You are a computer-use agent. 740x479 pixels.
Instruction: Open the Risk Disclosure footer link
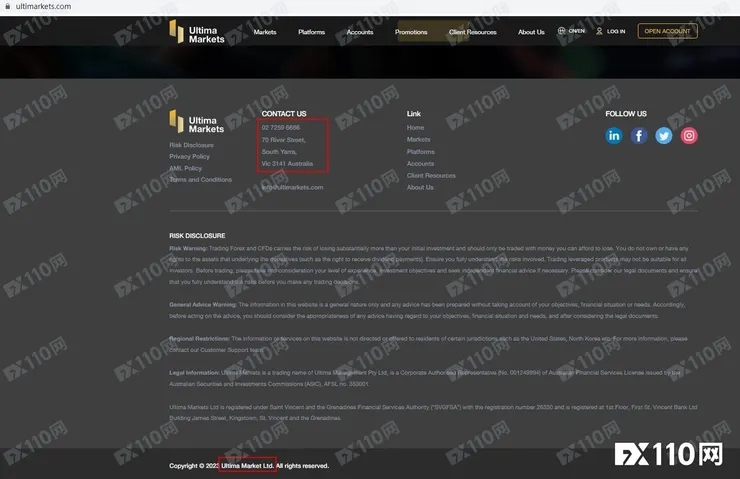point(192,145)
